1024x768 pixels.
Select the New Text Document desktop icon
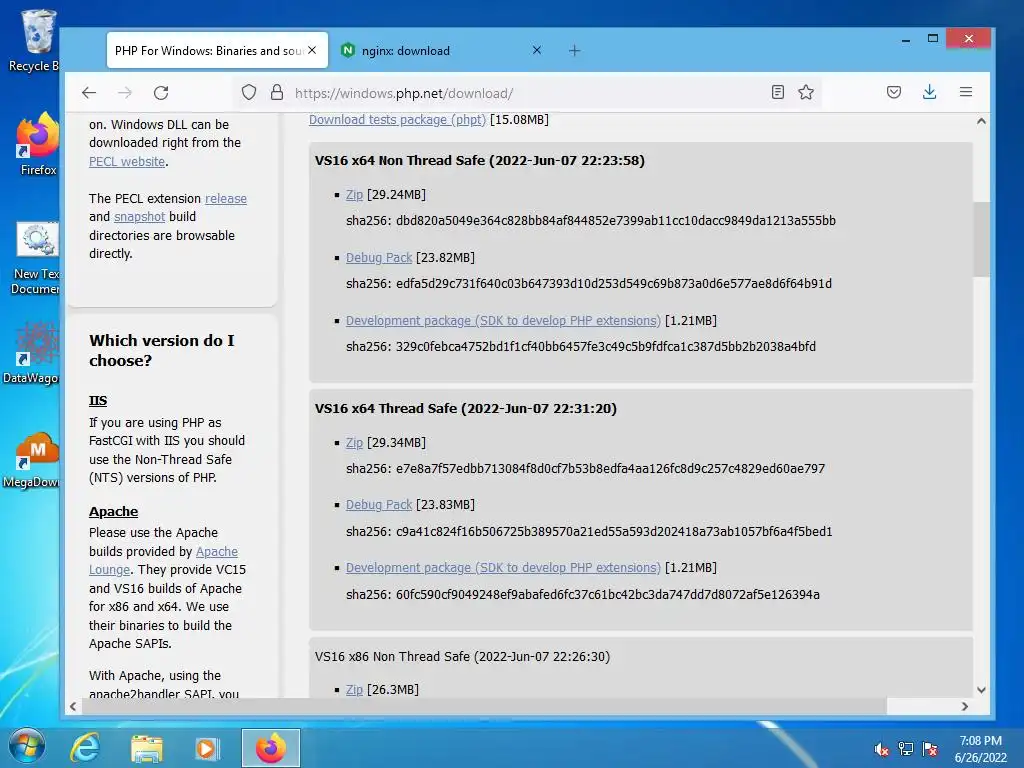point(37,259)
